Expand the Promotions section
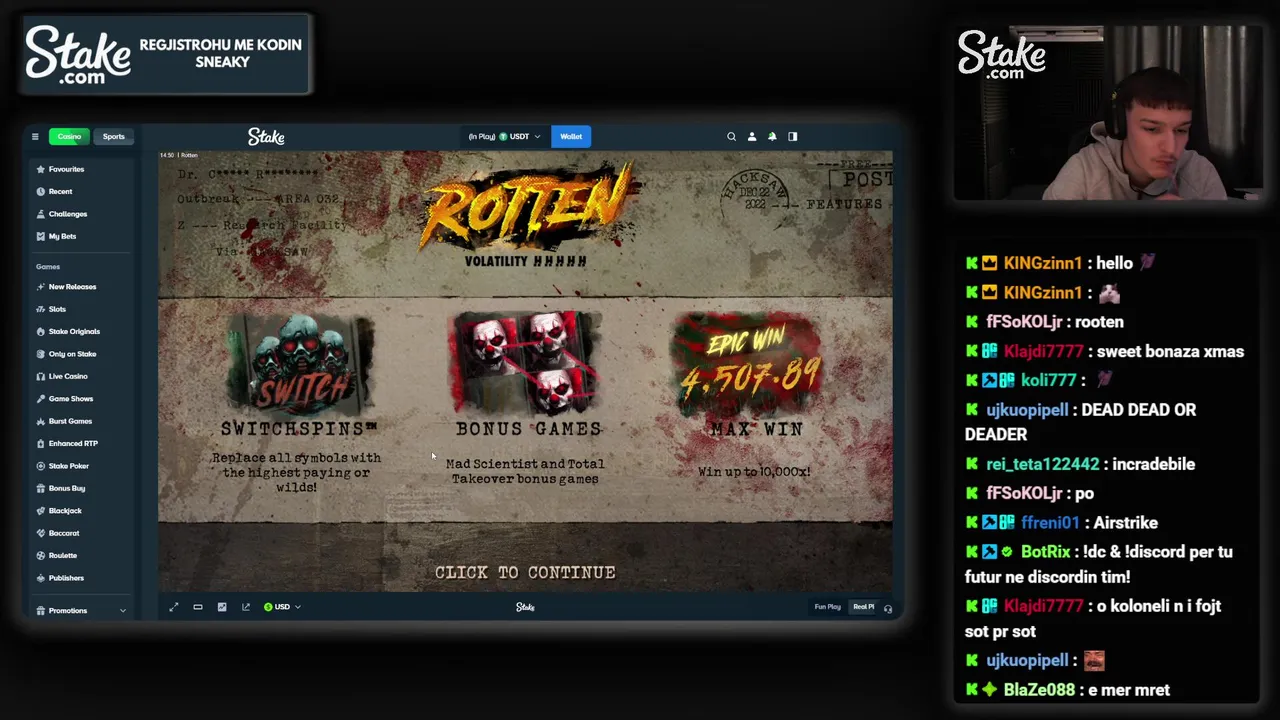1280x720 pixels. click(80, 610)
